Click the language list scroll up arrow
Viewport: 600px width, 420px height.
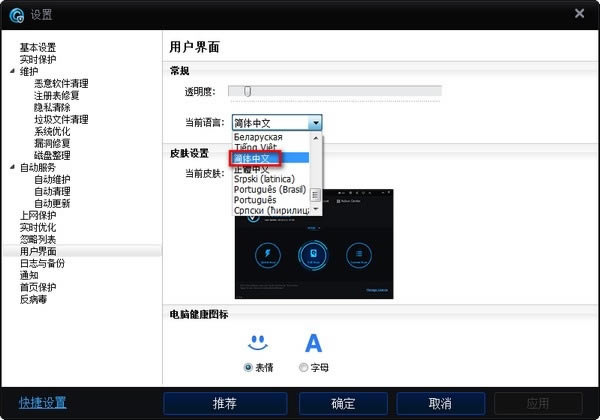click(316, 138)
